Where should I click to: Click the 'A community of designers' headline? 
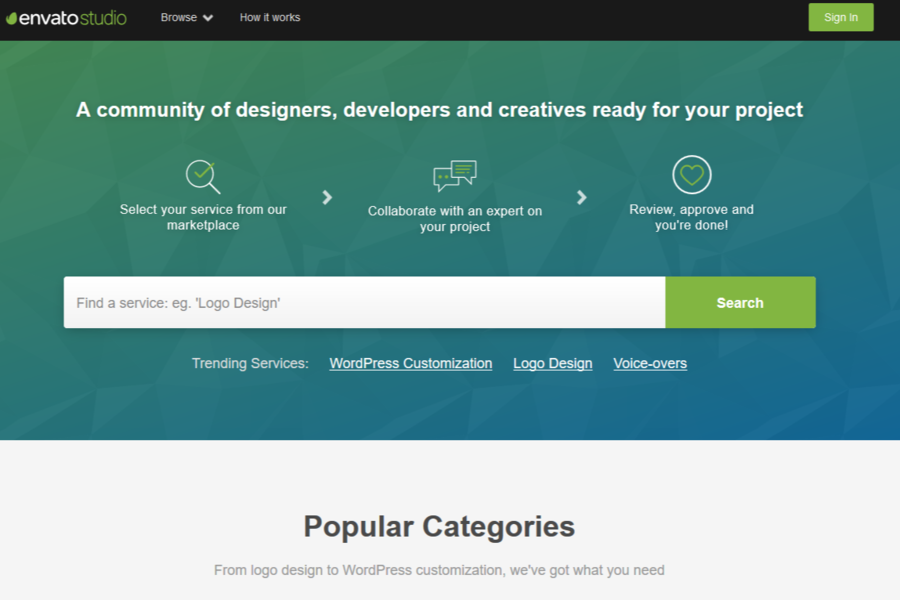tap(439, 110)
